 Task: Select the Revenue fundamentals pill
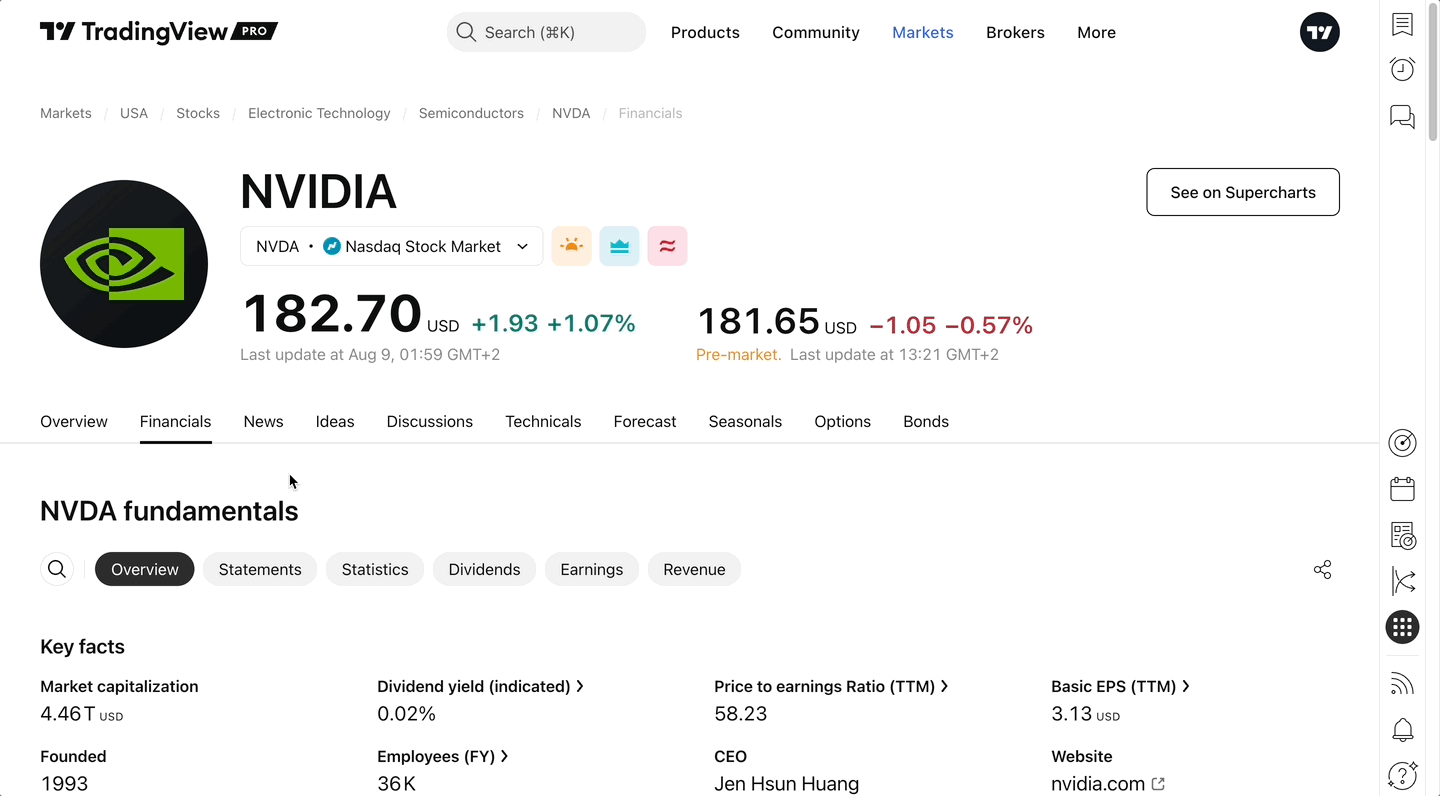[694, 569]
